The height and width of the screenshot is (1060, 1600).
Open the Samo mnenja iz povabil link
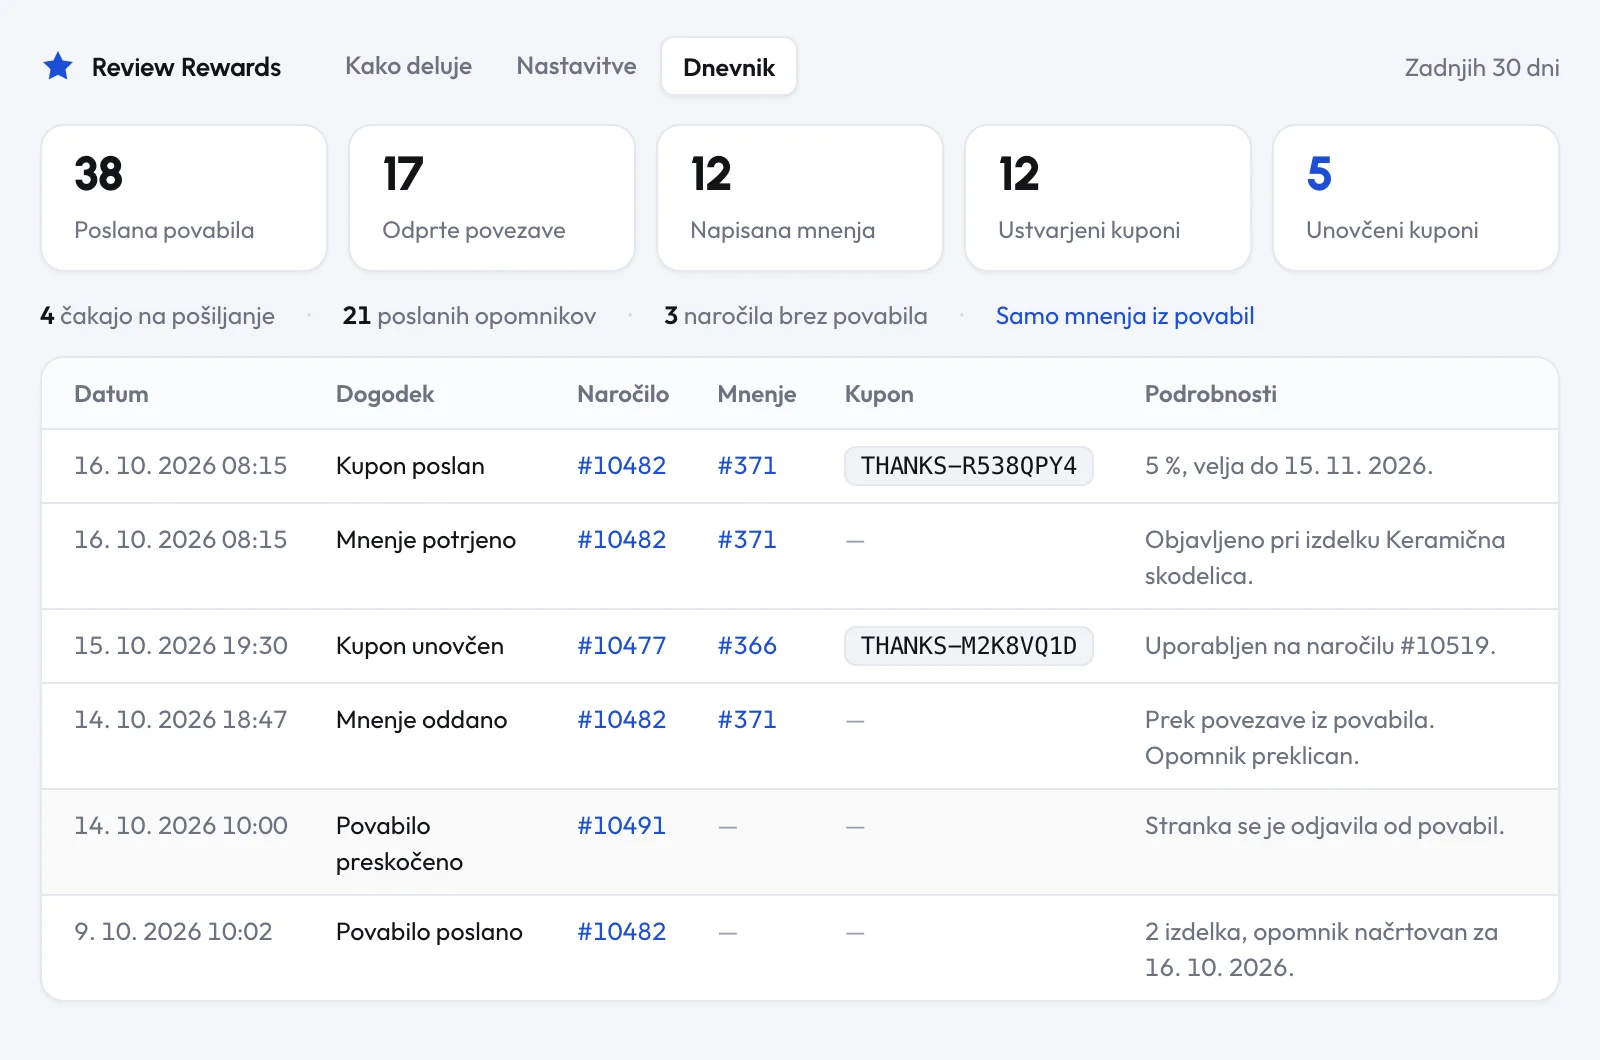click(1124, 316)
